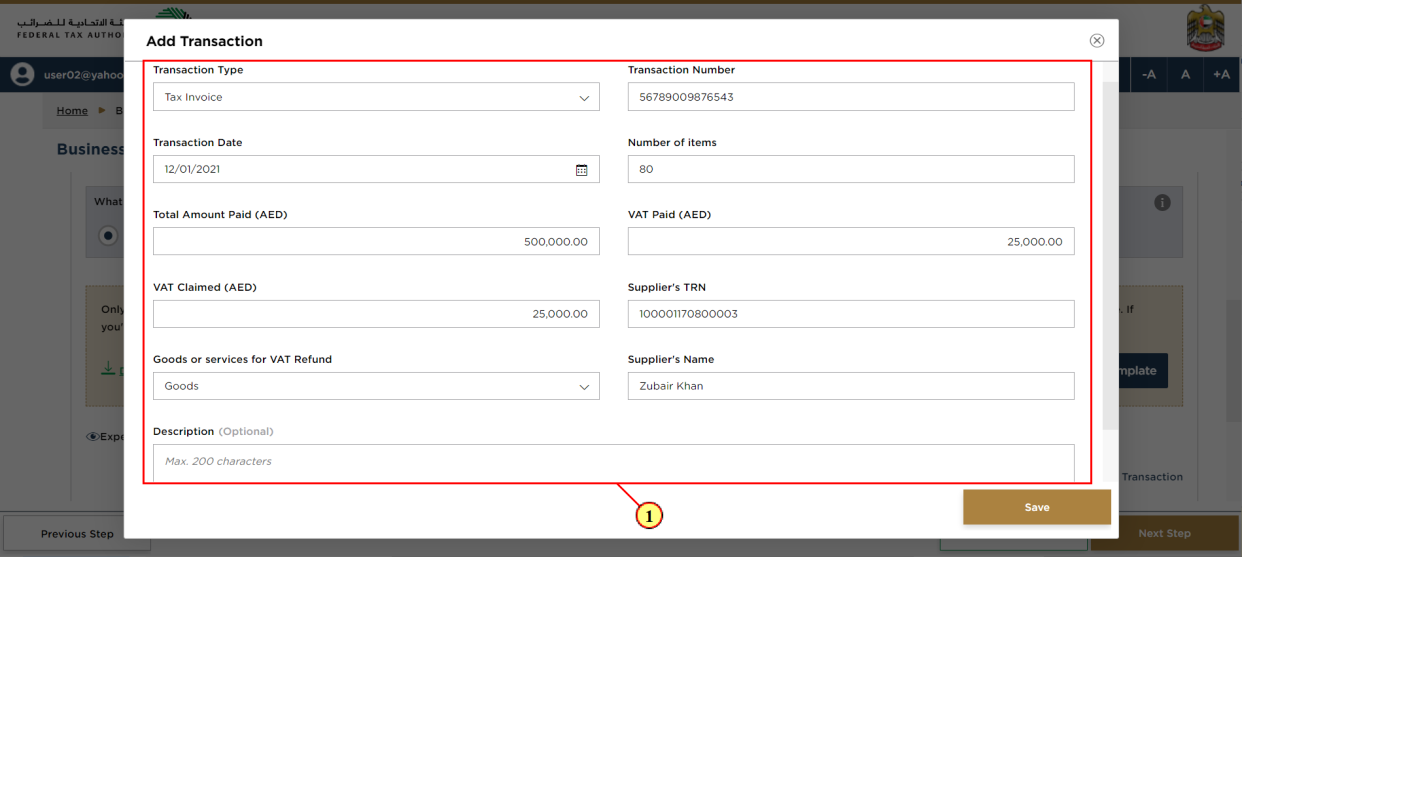The width and height of the screenshot is (1414, 801).
Task: Open the Goods or services dropdown
Action: tap(376, 386)
